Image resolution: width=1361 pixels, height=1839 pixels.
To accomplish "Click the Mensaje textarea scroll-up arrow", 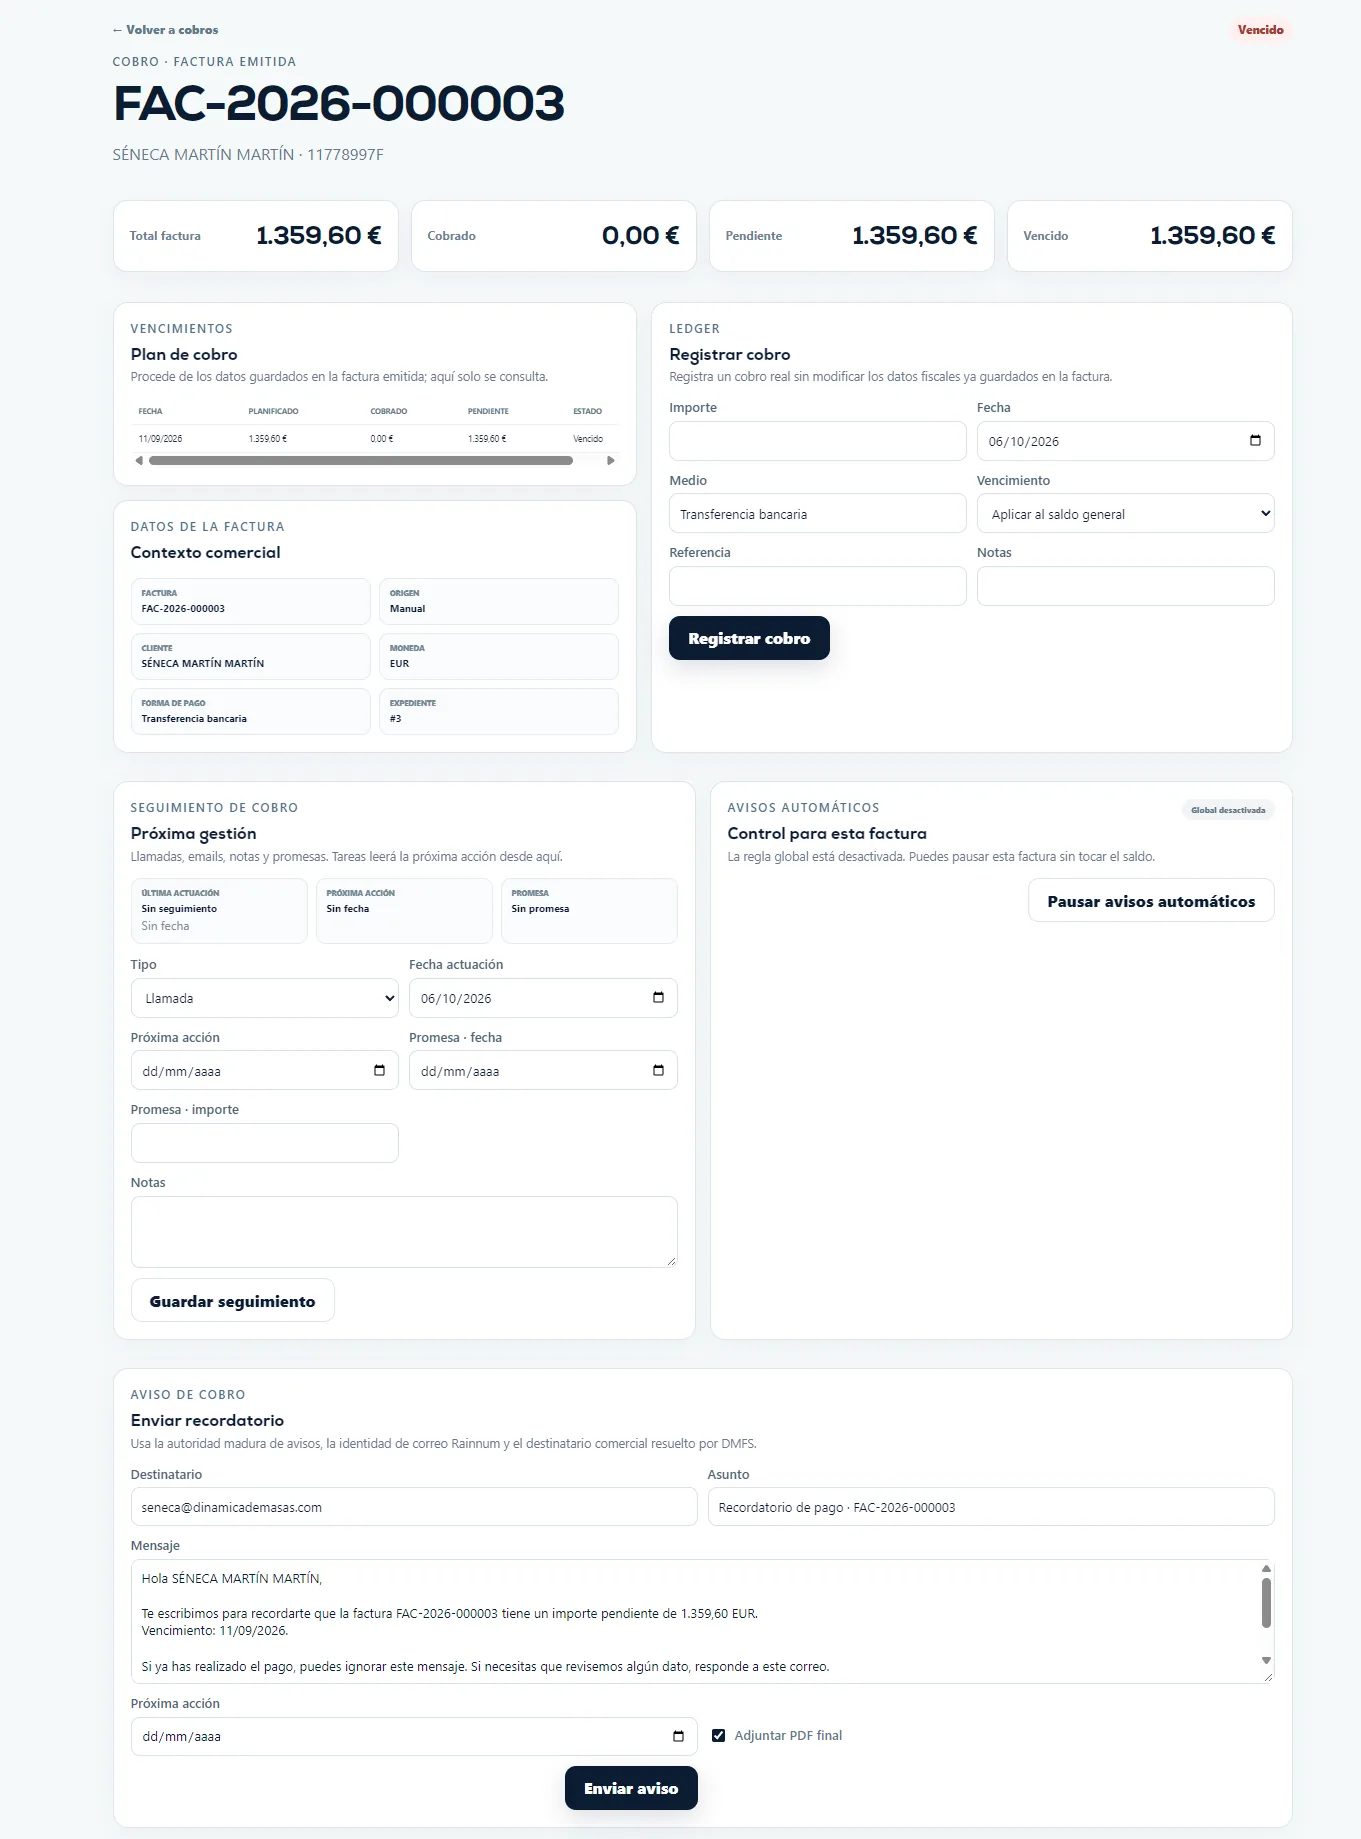I will [1266, 1569].
